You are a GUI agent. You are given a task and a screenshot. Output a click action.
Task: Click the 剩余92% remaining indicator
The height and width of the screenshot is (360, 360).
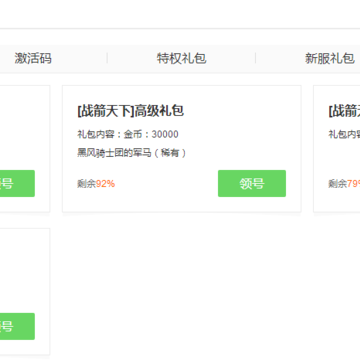(96, 184)
